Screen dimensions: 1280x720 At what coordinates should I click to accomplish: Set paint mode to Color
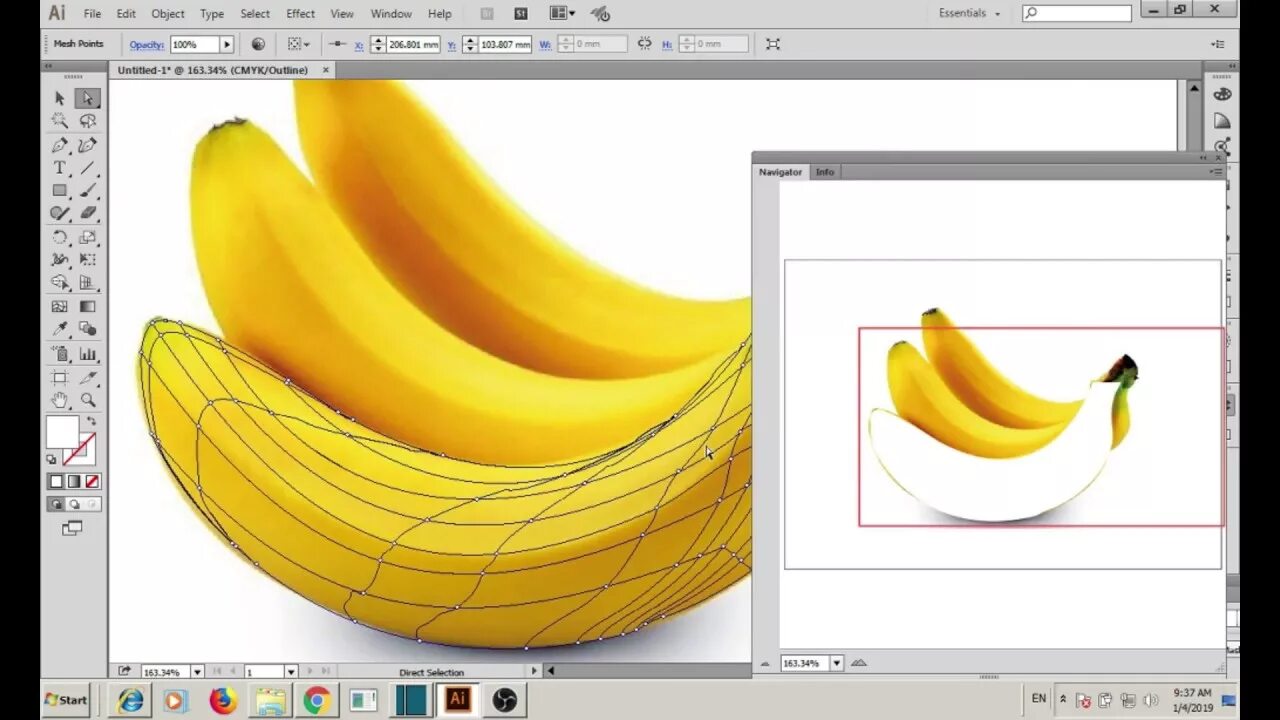click(57, 482)
